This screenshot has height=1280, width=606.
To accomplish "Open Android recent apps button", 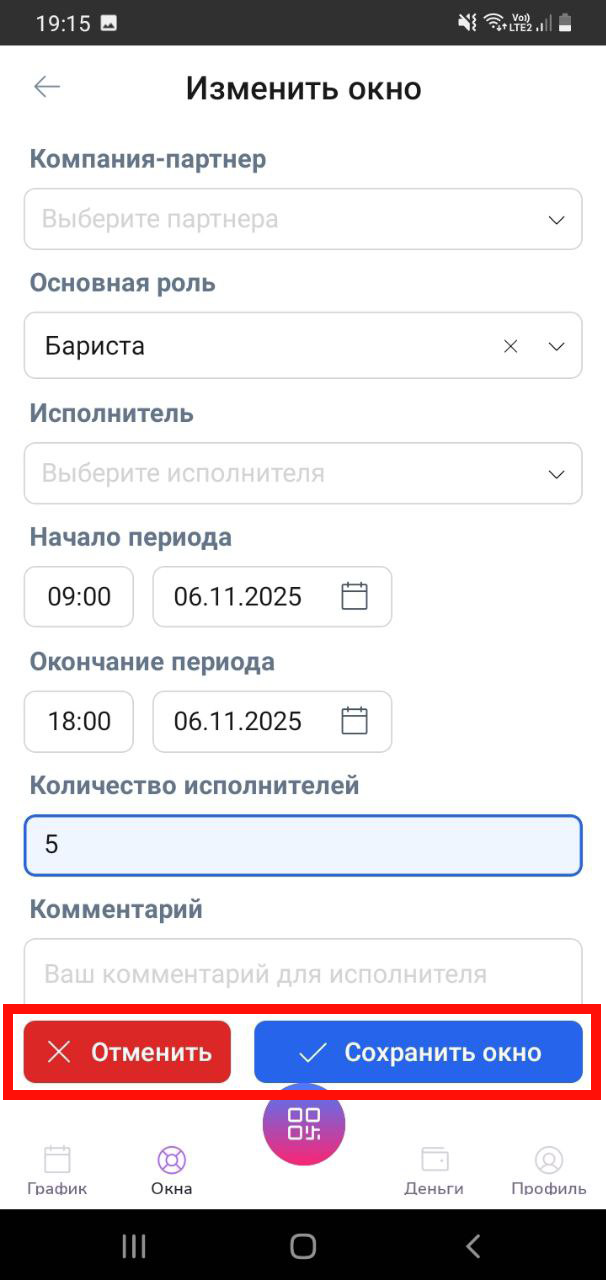I will [133, 1245].
